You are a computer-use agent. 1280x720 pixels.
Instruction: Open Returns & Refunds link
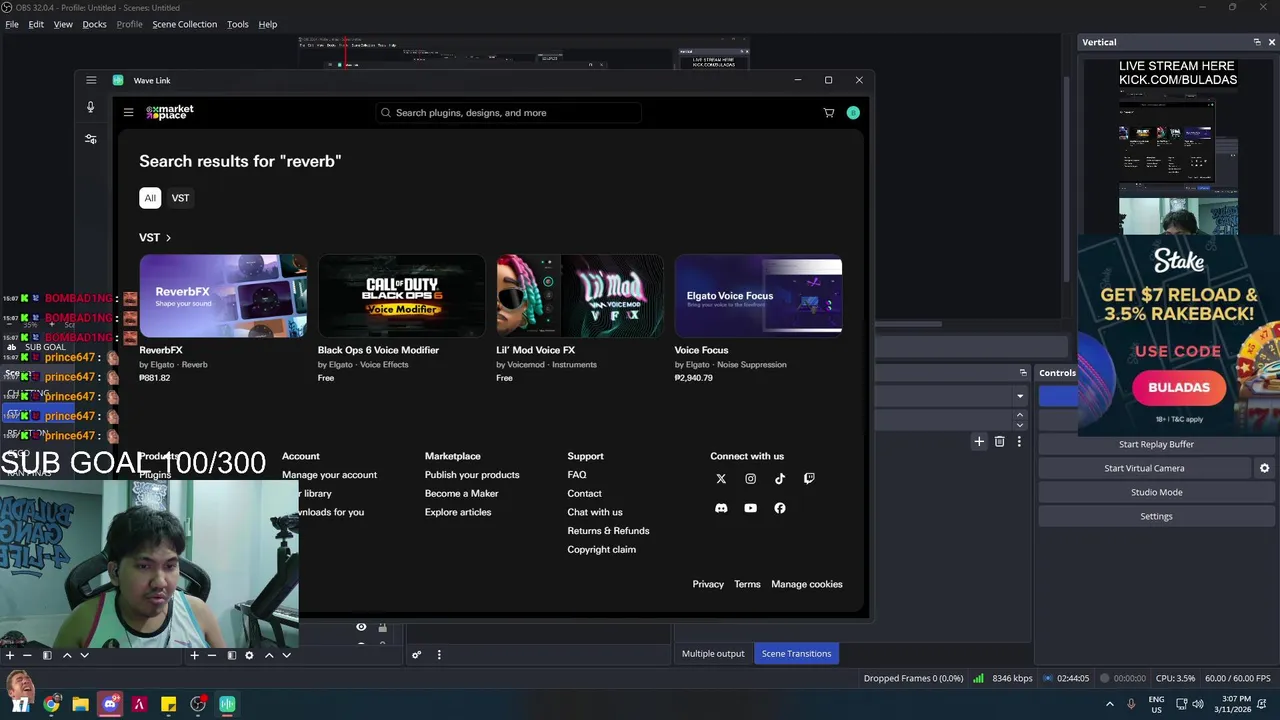(608, 531)
